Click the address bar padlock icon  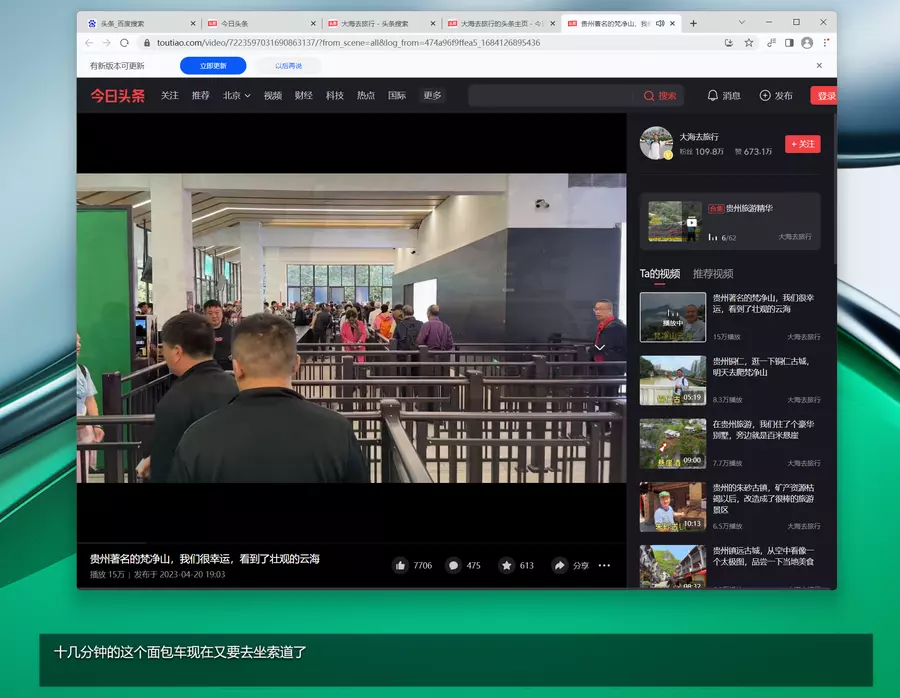click(147, 42)
